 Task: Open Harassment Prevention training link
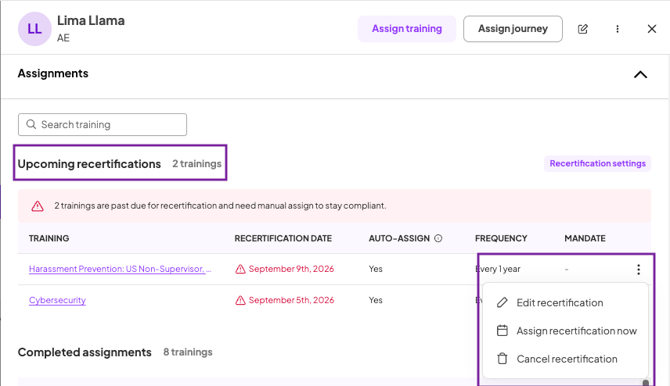click(120, 269)
